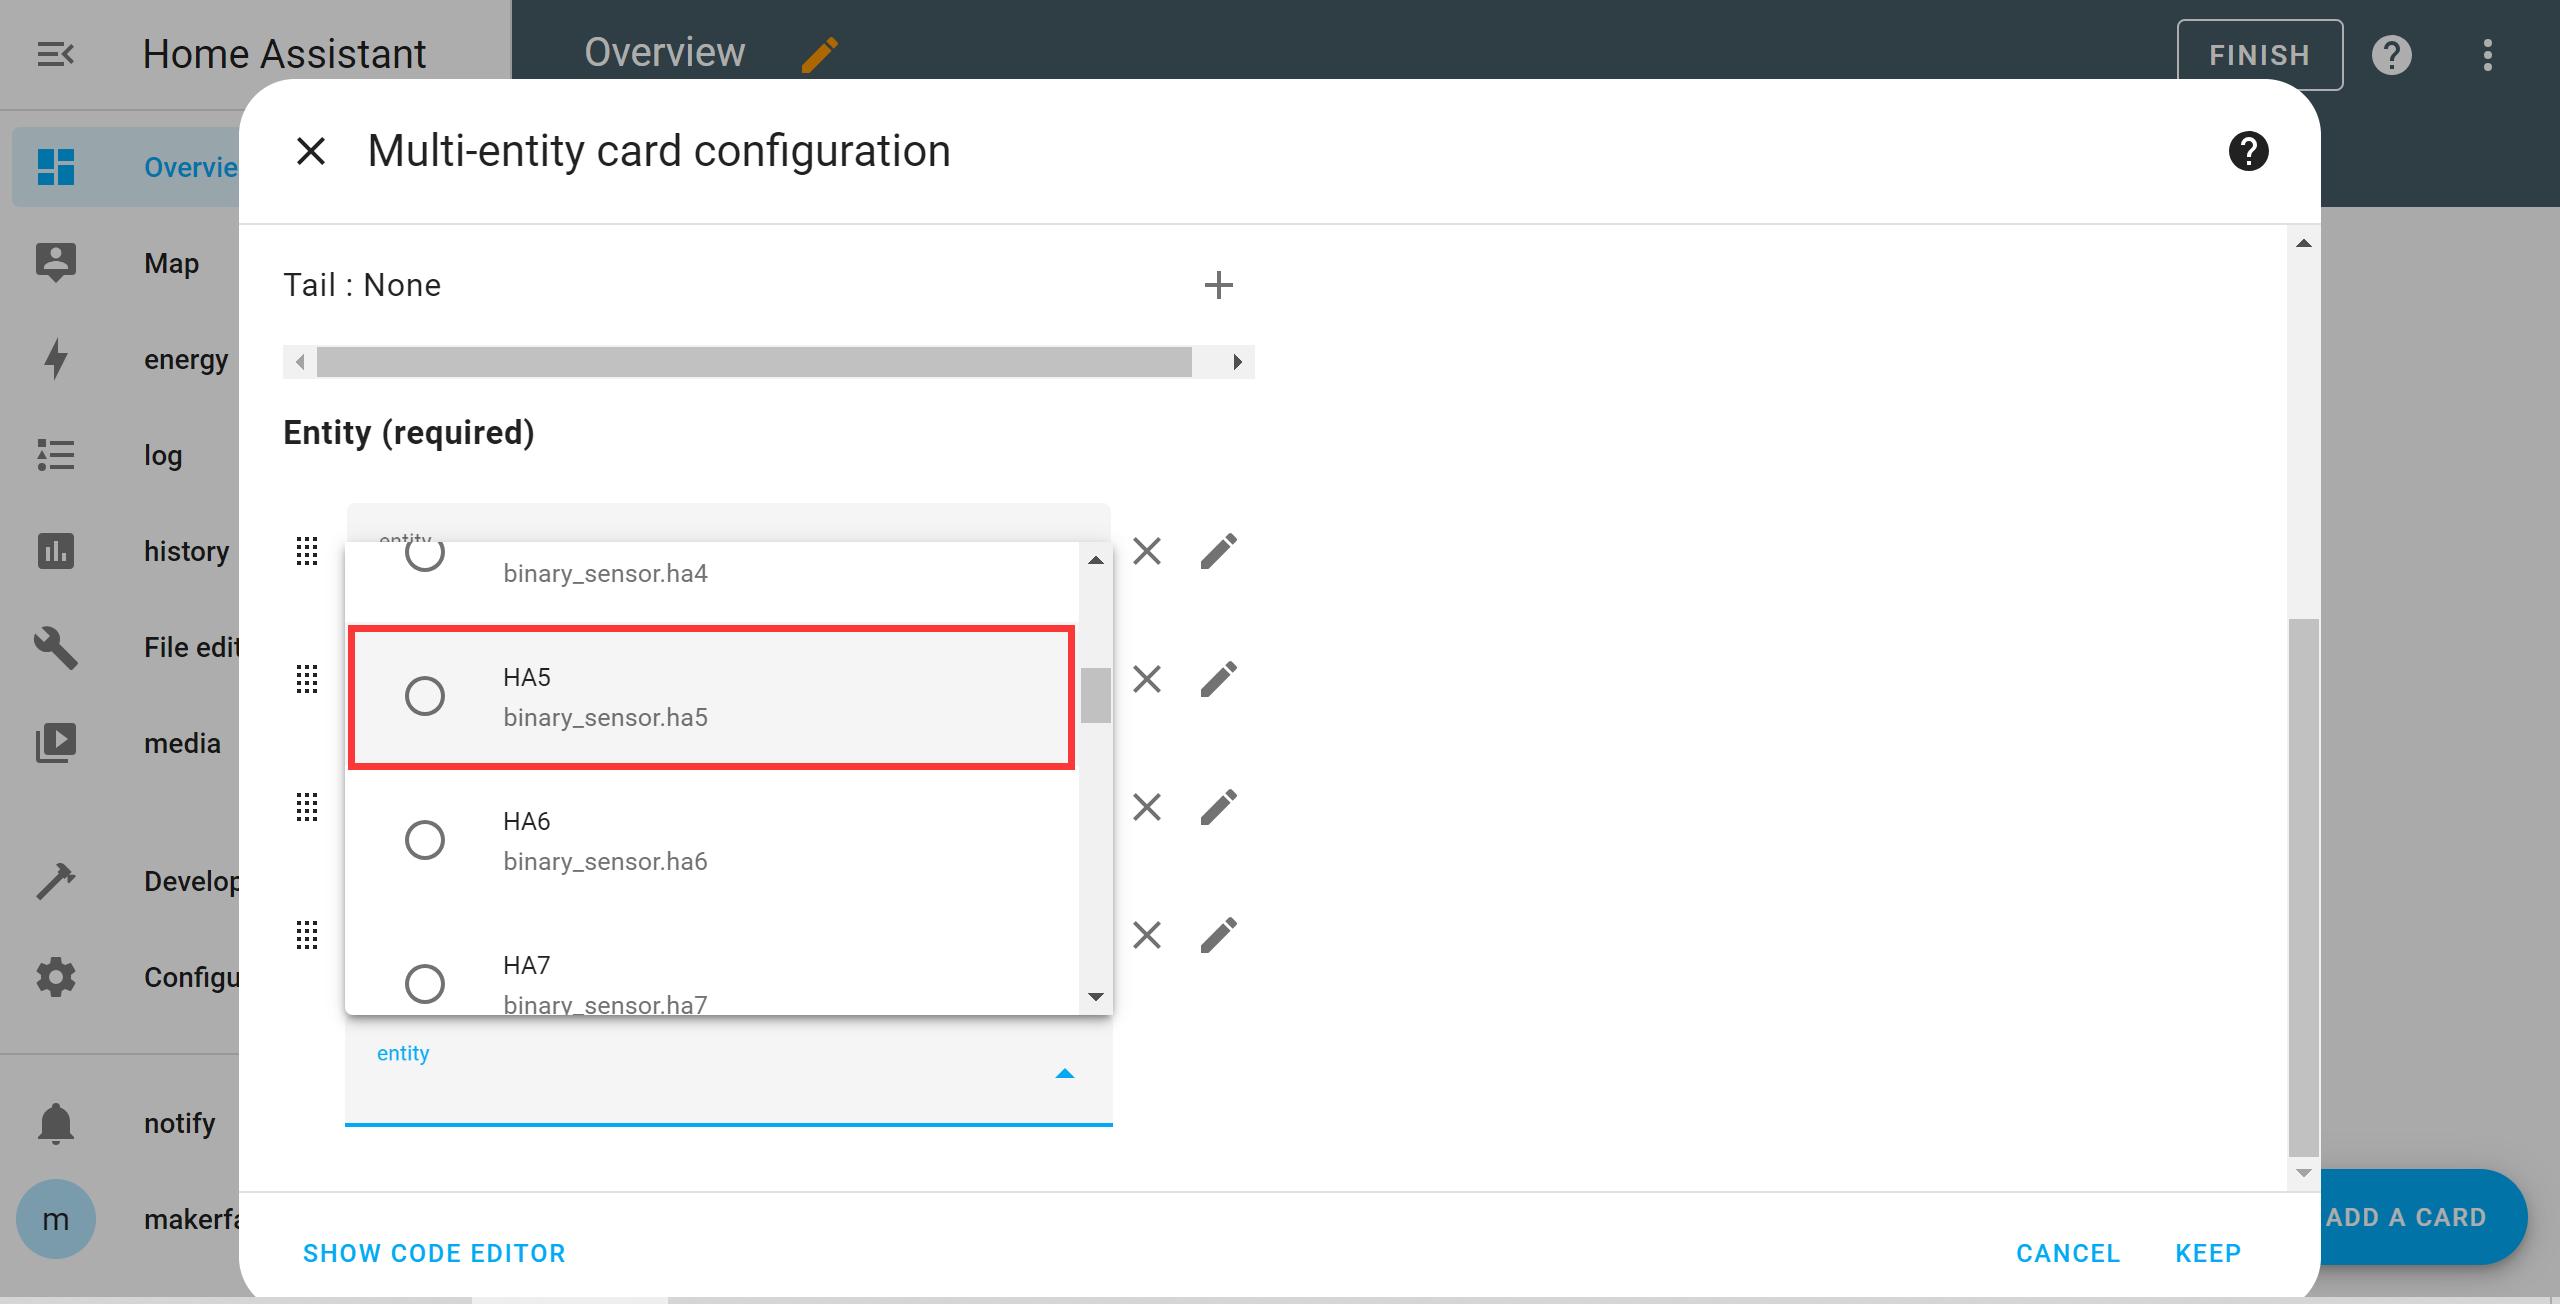Edit the fourth entity row
Image resolution: width=2560 pixels, height=1304 pixels.
(x=1218, y=935)
